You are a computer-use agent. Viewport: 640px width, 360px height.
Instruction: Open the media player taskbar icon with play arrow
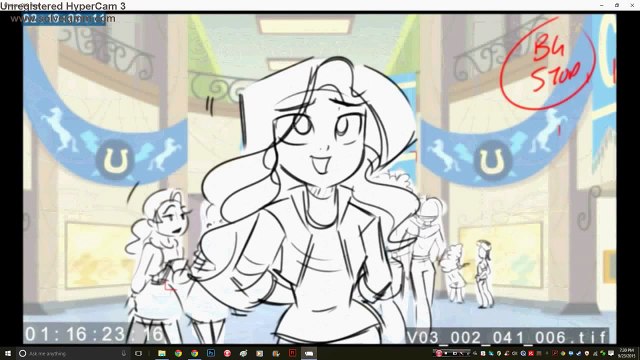[x=260, y=353]
